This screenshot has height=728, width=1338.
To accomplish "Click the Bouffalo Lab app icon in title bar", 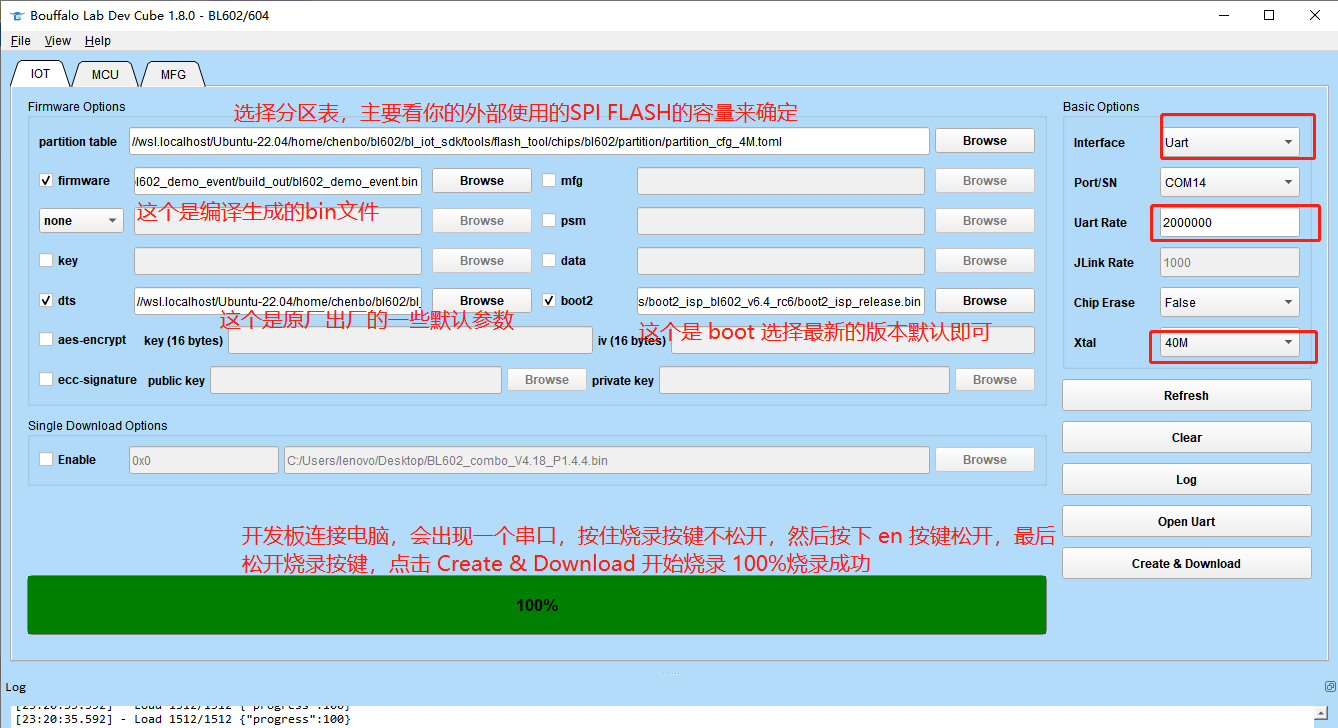I will coord(15,15).
